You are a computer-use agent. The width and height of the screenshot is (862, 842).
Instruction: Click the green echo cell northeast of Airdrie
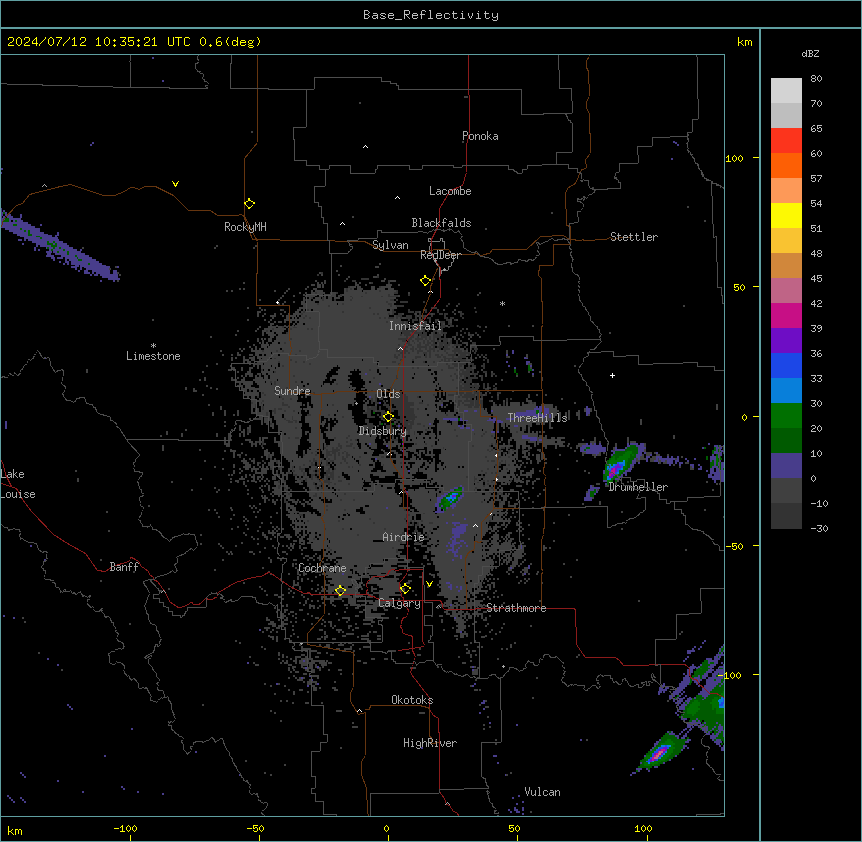coord(450,498)
